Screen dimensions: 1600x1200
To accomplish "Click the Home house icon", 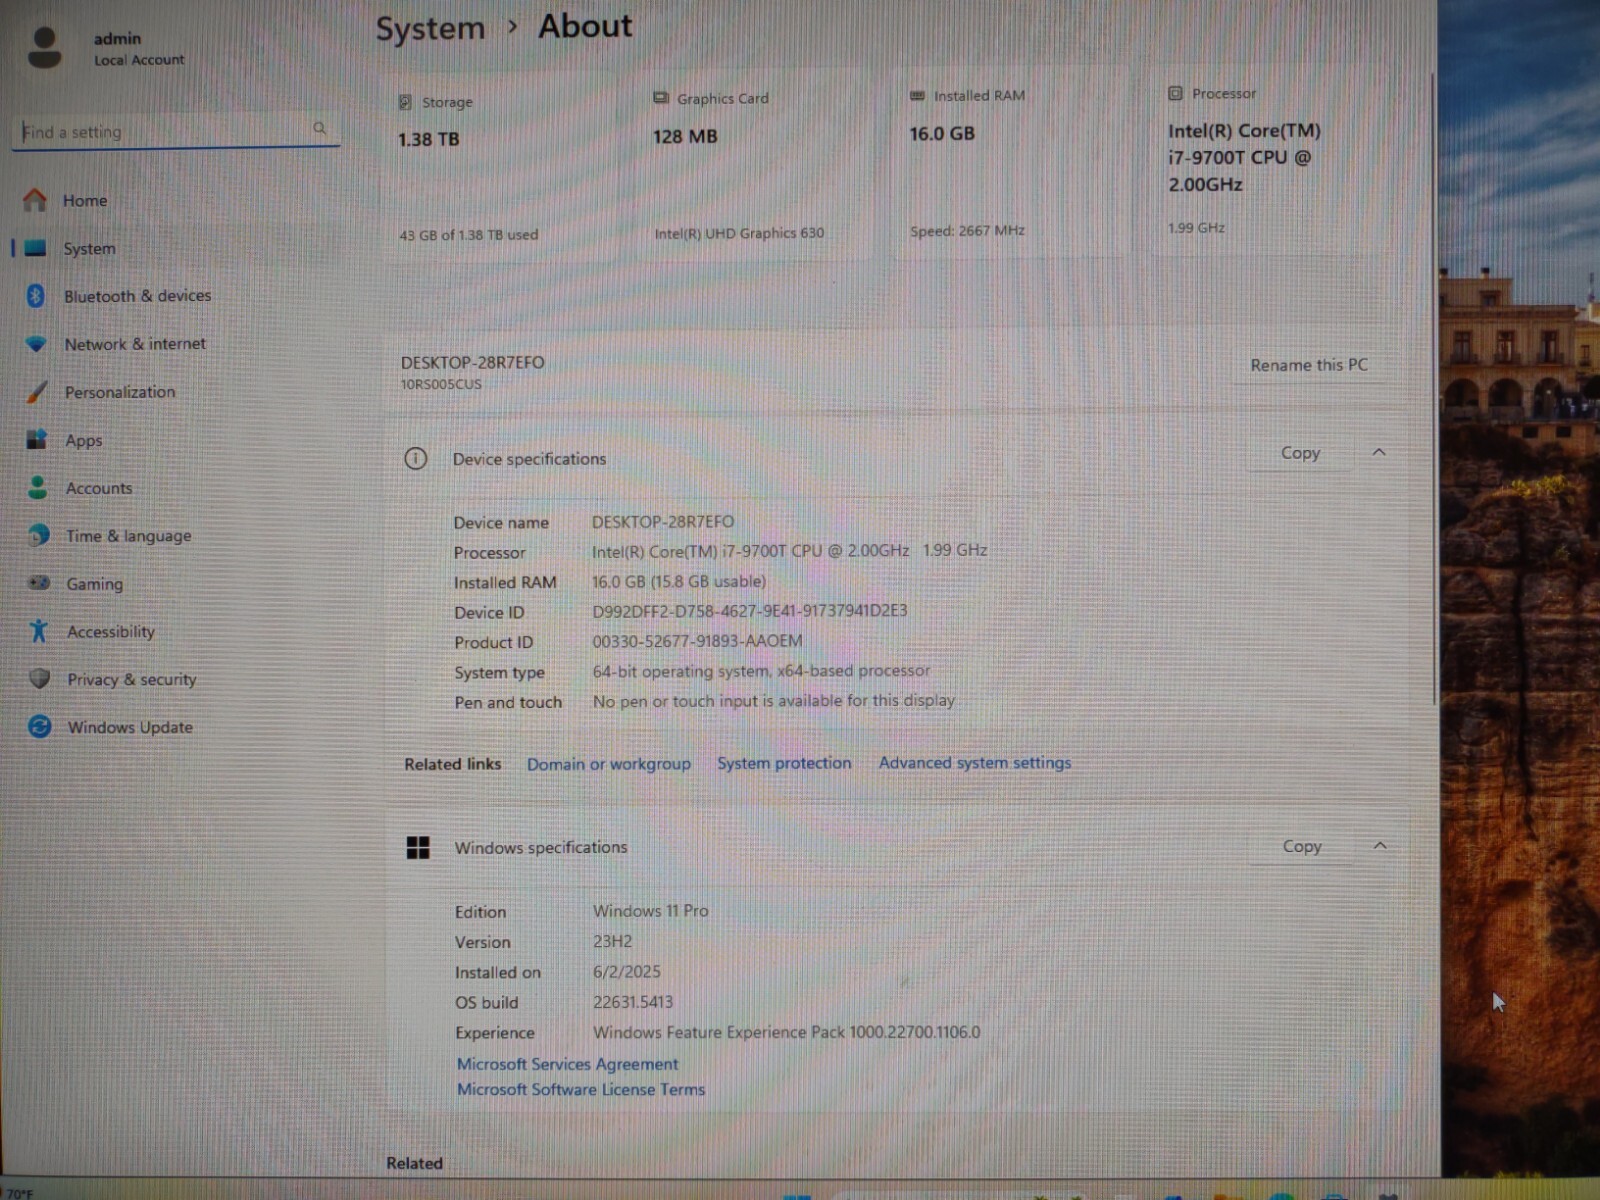I will pyautogui.click(x=35, y=200).
